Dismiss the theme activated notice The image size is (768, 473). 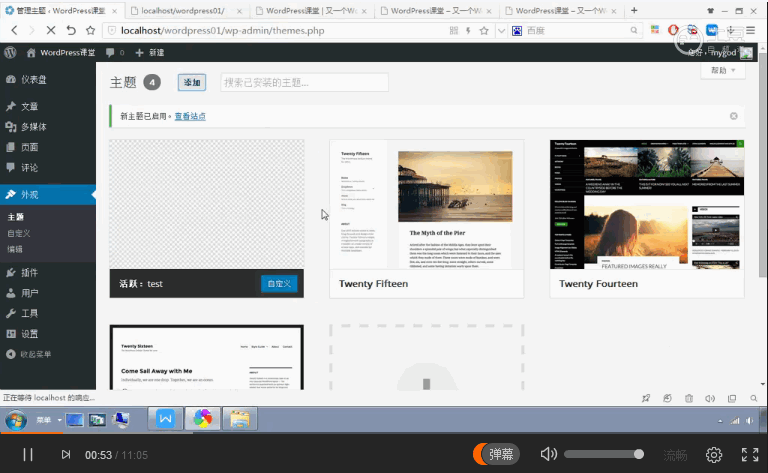coord(734,116)
